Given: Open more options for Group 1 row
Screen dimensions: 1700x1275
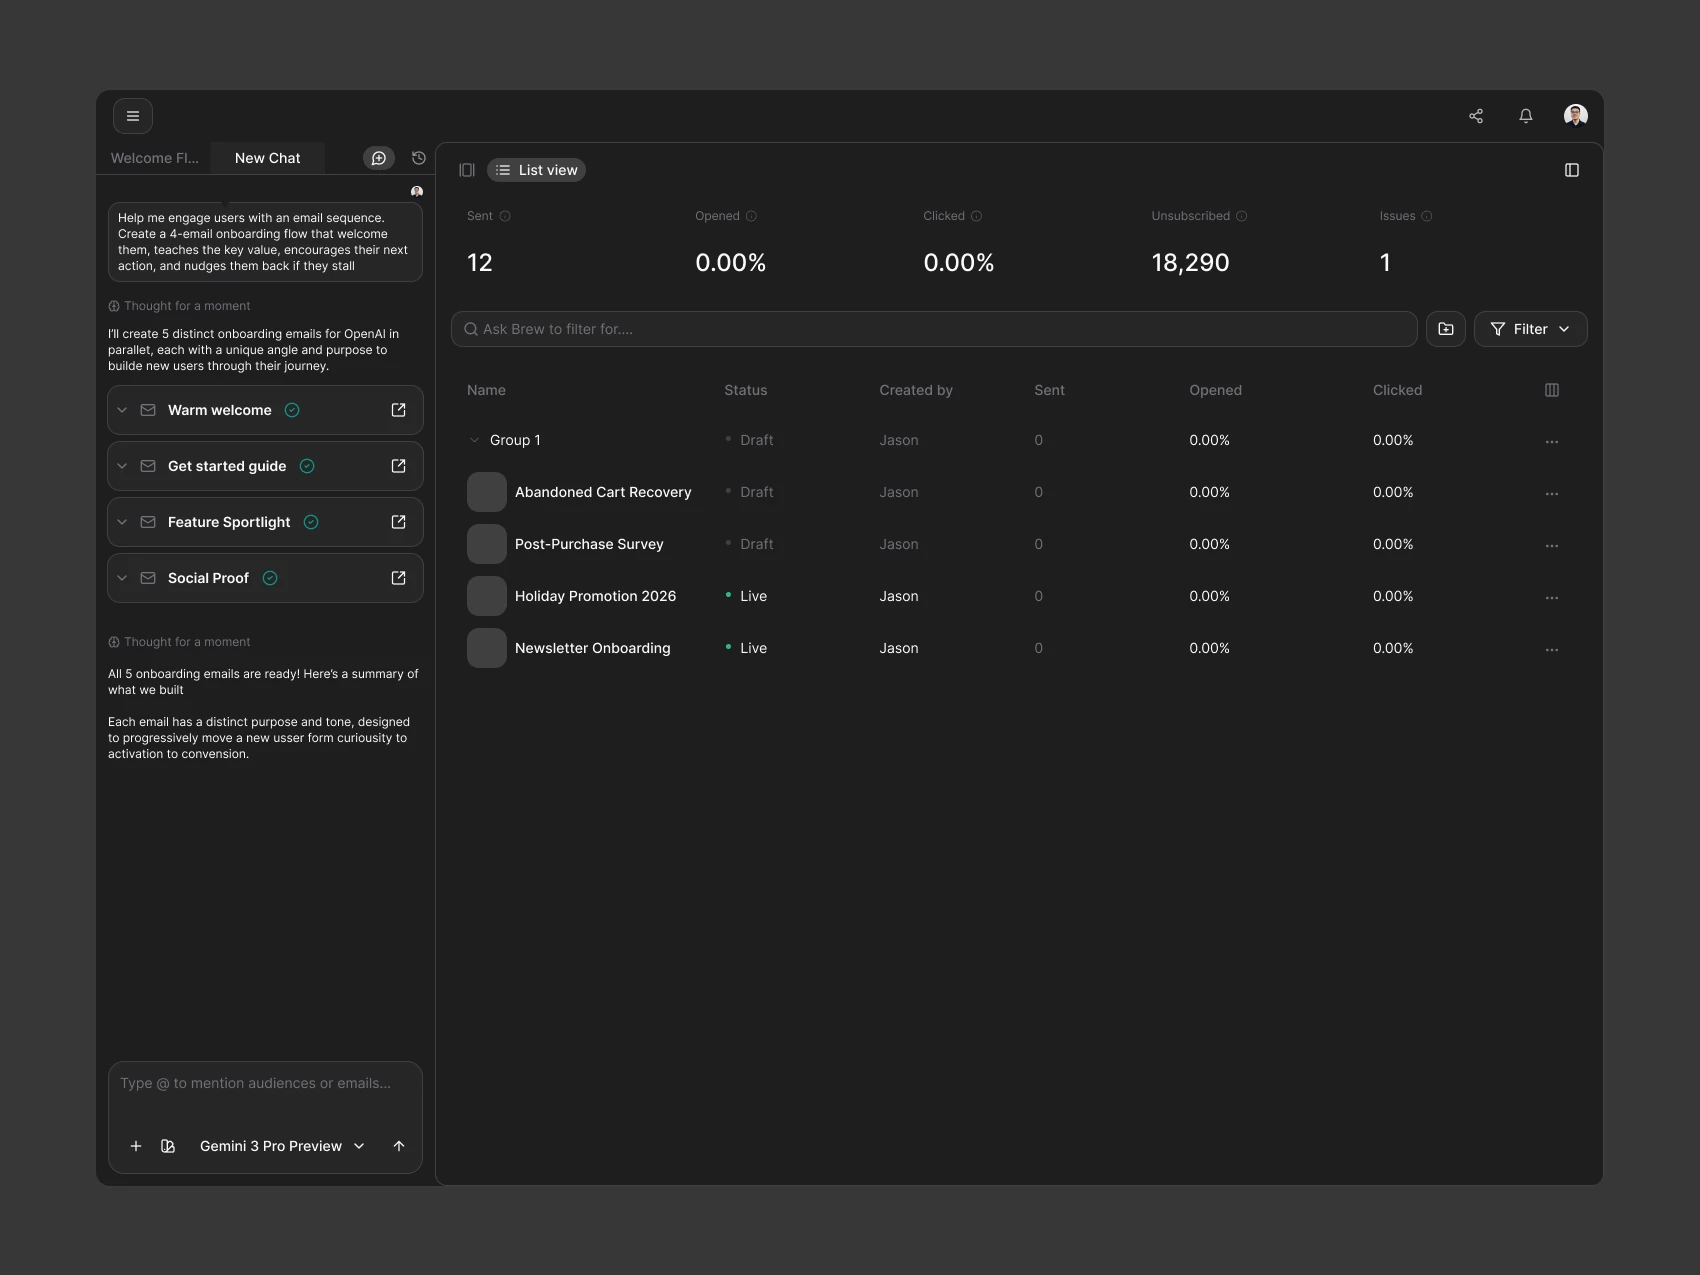Looking at the screenshot, I should (1552, 441).
